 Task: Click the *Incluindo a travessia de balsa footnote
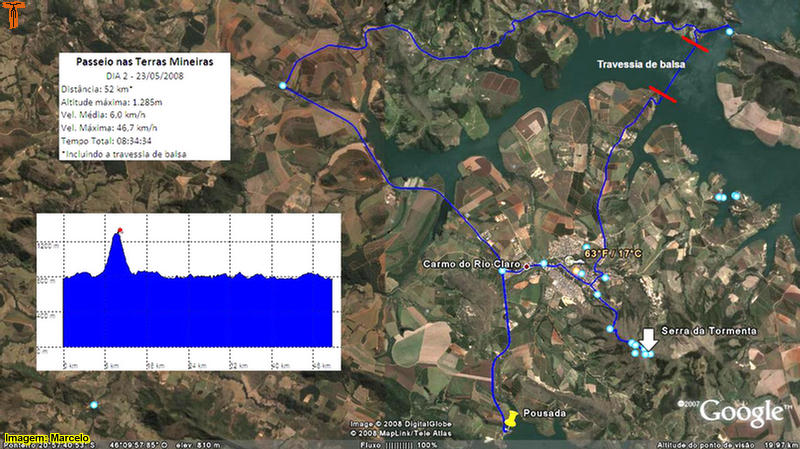(x=123, y=154)
